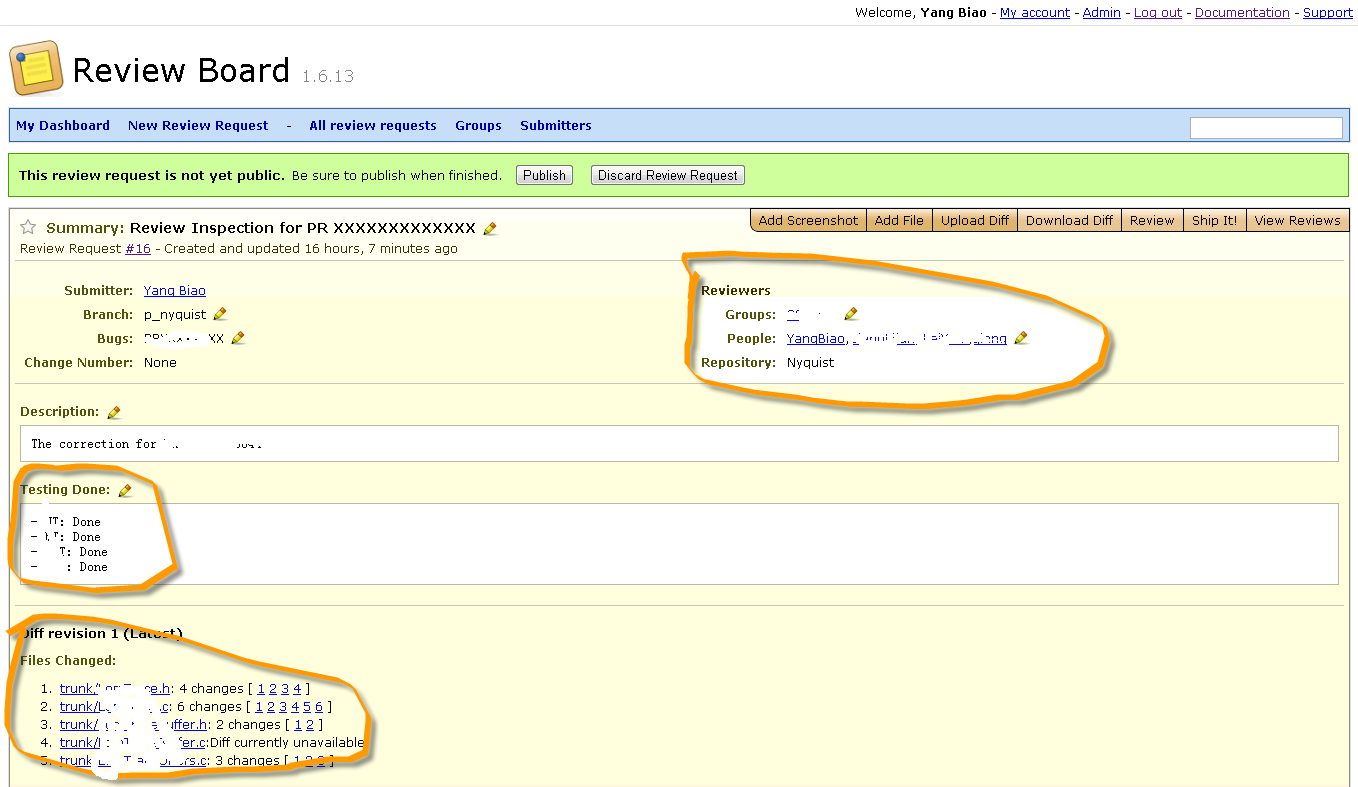The height and width of the screenshot is (787, 1358).
Task: Edit the Bugs field via pencil icon
Action: click(x=238, y=338)
